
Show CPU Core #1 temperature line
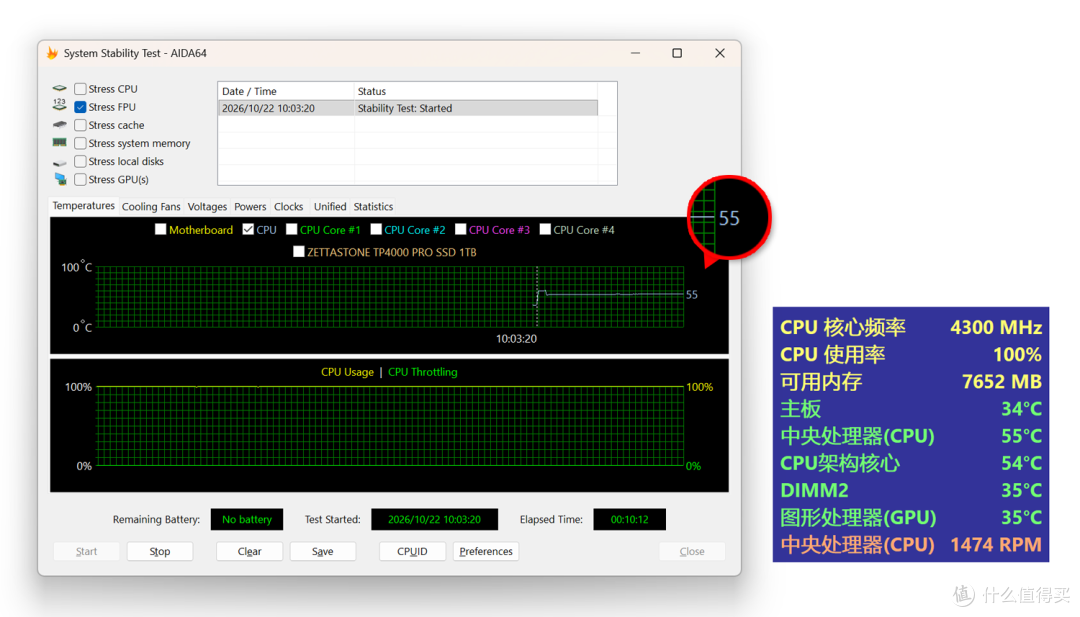pos(291,229)
